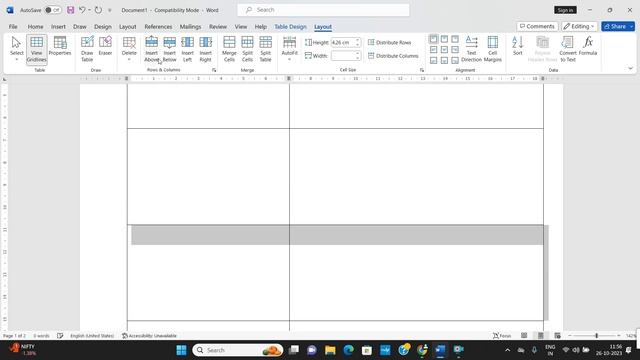Show hidden system tray icons

point(507,350)
